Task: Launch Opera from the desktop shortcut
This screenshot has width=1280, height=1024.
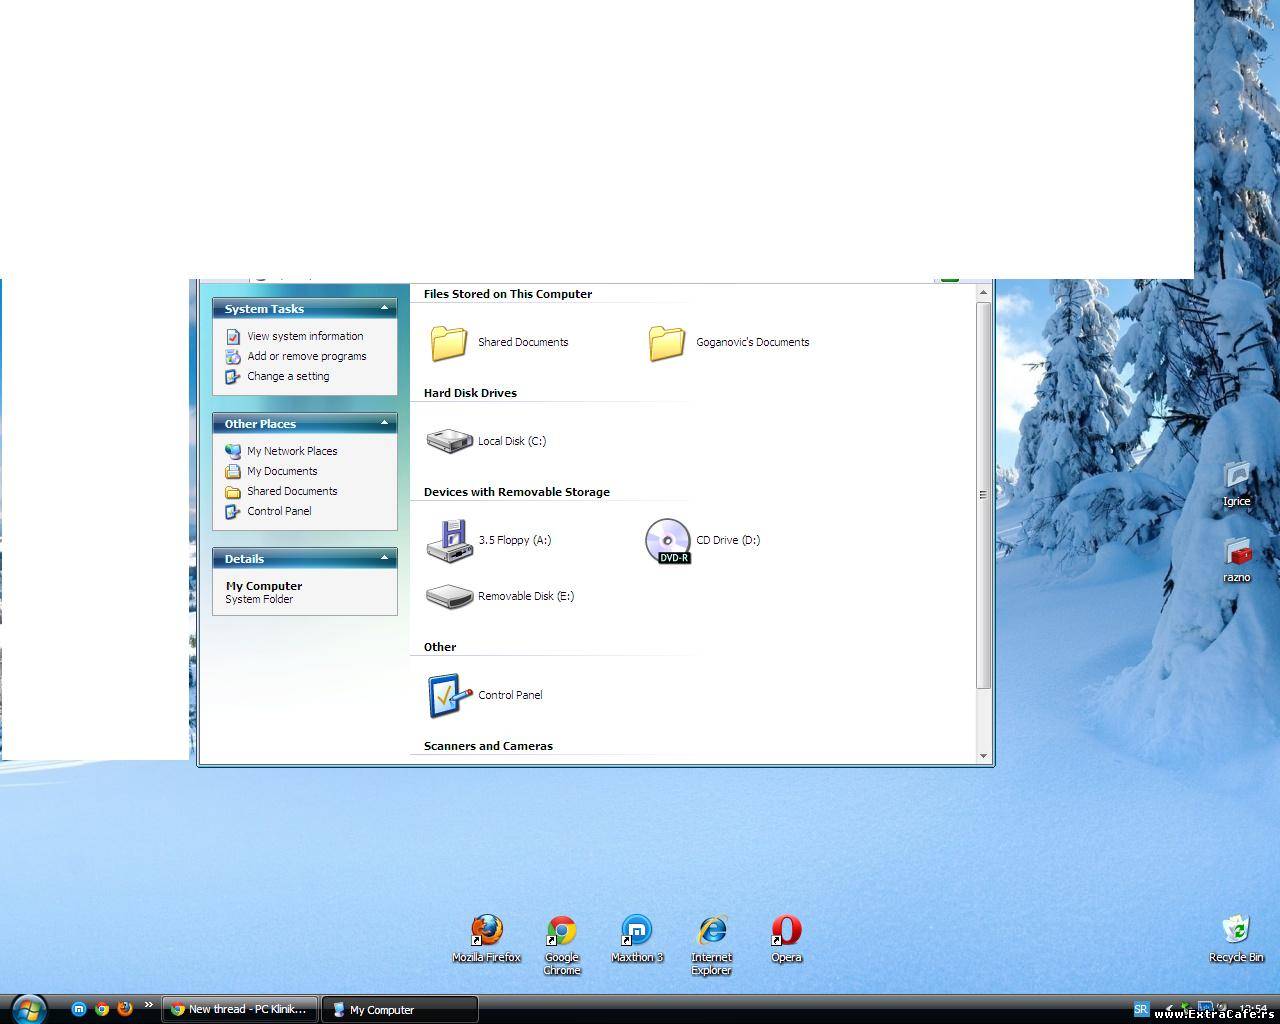Action: click(x=786, y=931)
